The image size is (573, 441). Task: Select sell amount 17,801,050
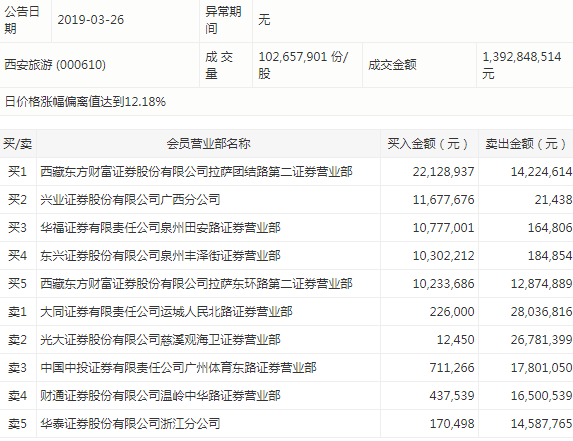pos(542,368)
